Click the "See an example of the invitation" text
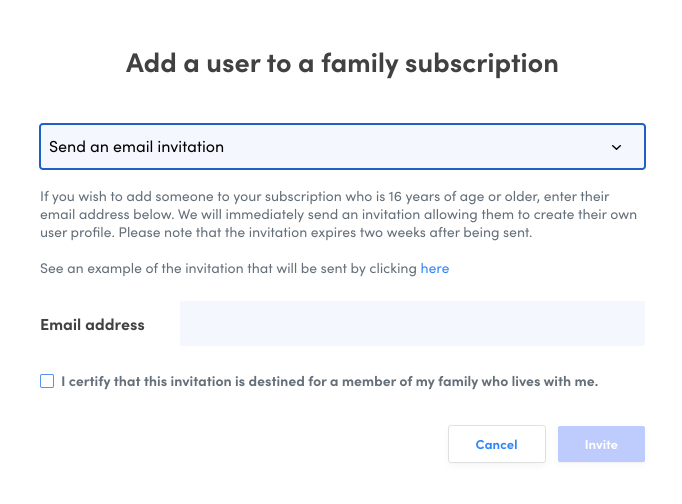 click(x=228, y=269)
